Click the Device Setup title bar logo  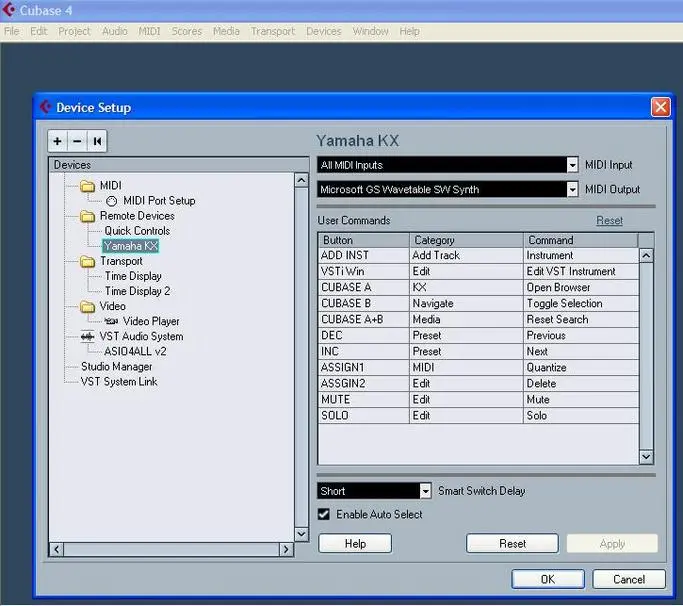point(45,106)
